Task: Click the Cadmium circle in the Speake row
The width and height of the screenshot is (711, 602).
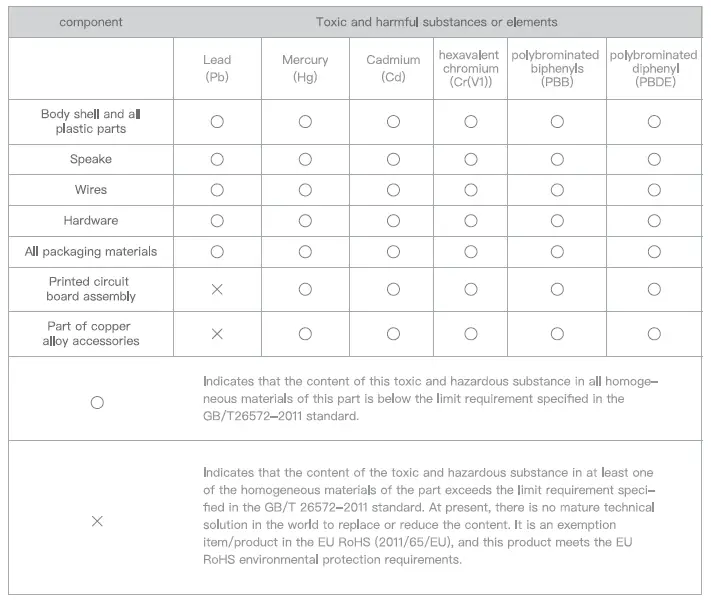Action: click(x=393, y=160)
